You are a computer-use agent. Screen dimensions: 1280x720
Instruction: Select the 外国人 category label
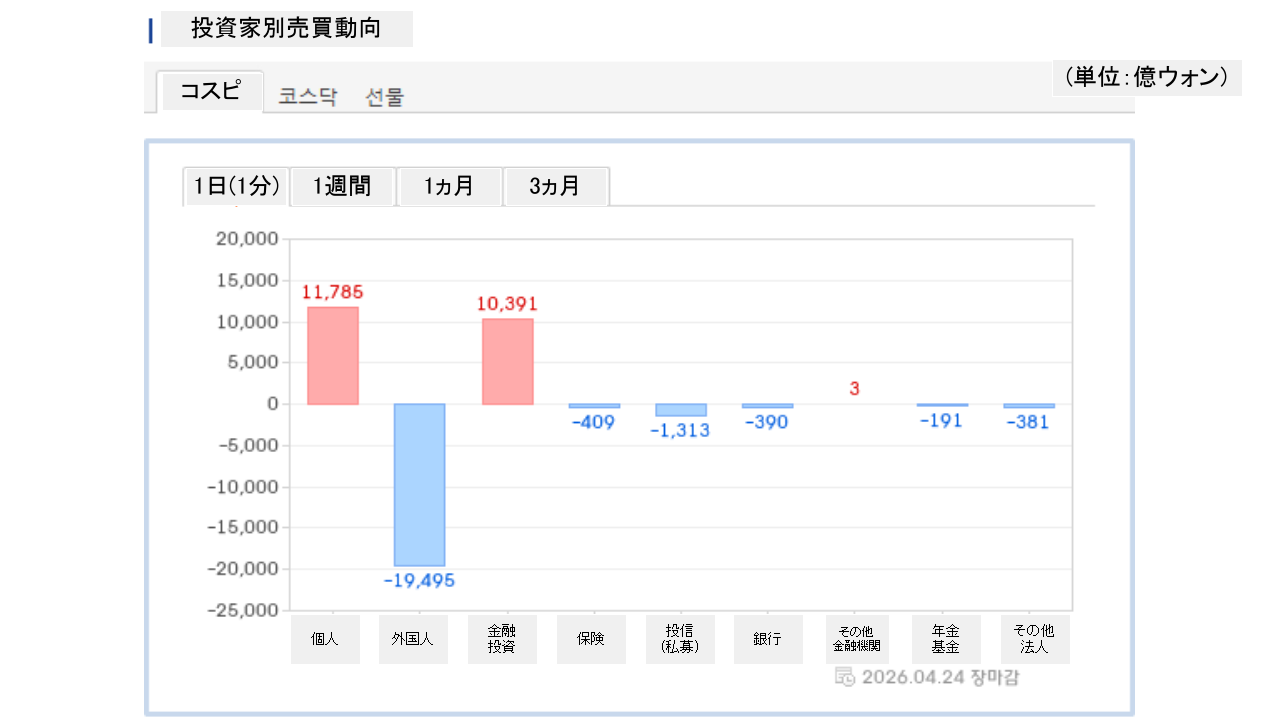click(413, 639)
